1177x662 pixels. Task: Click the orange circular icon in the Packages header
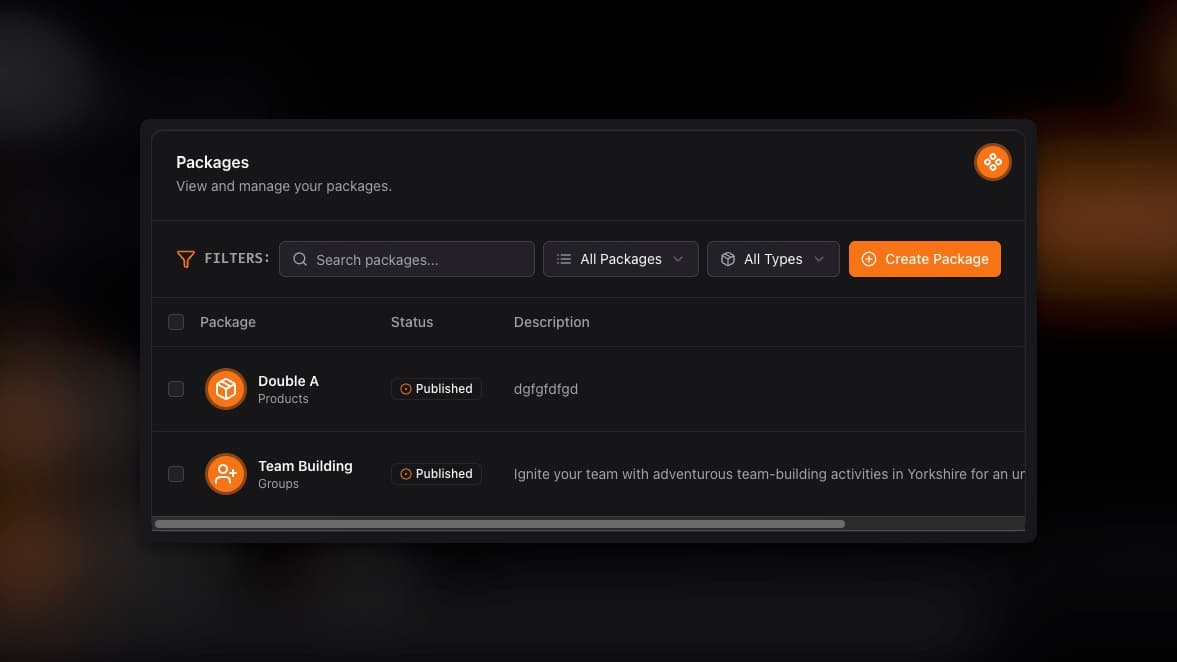(992, 162)
